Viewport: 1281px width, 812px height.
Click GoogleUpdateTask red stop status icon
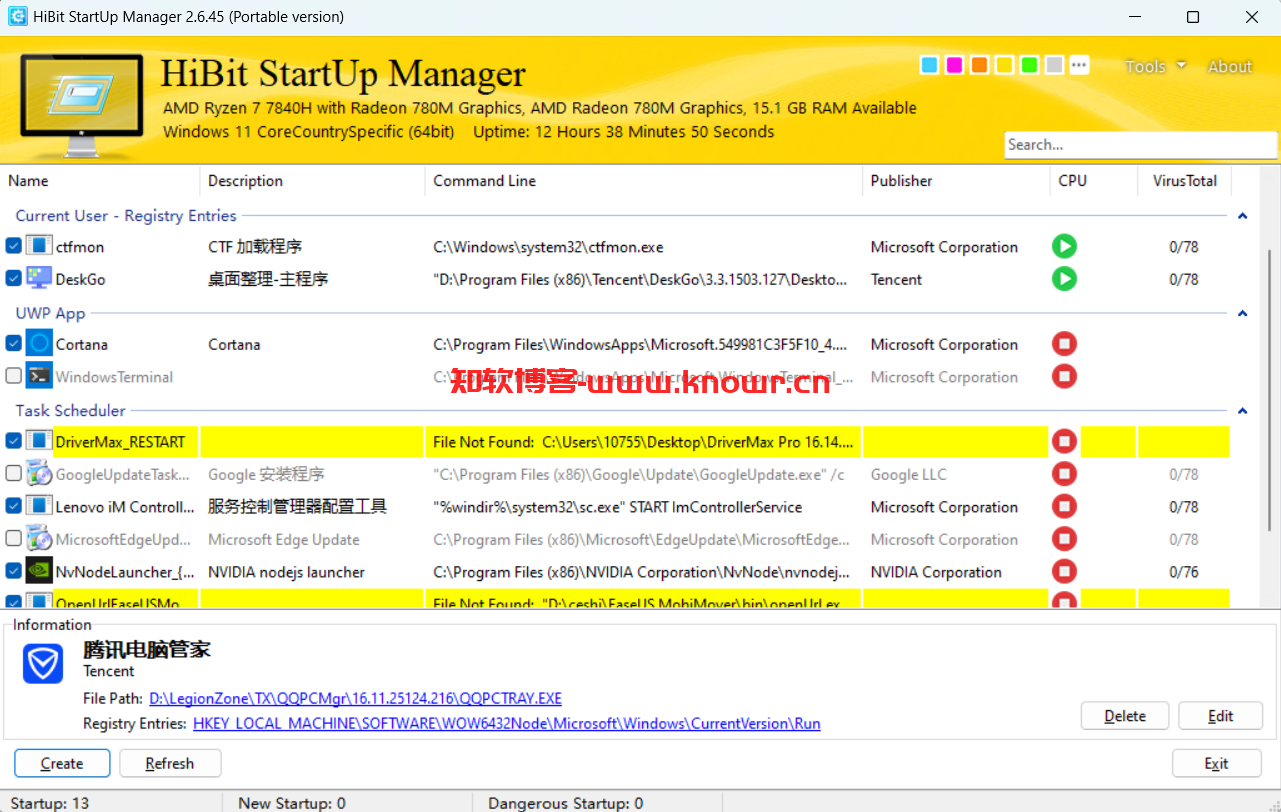tap(1064, 474)
